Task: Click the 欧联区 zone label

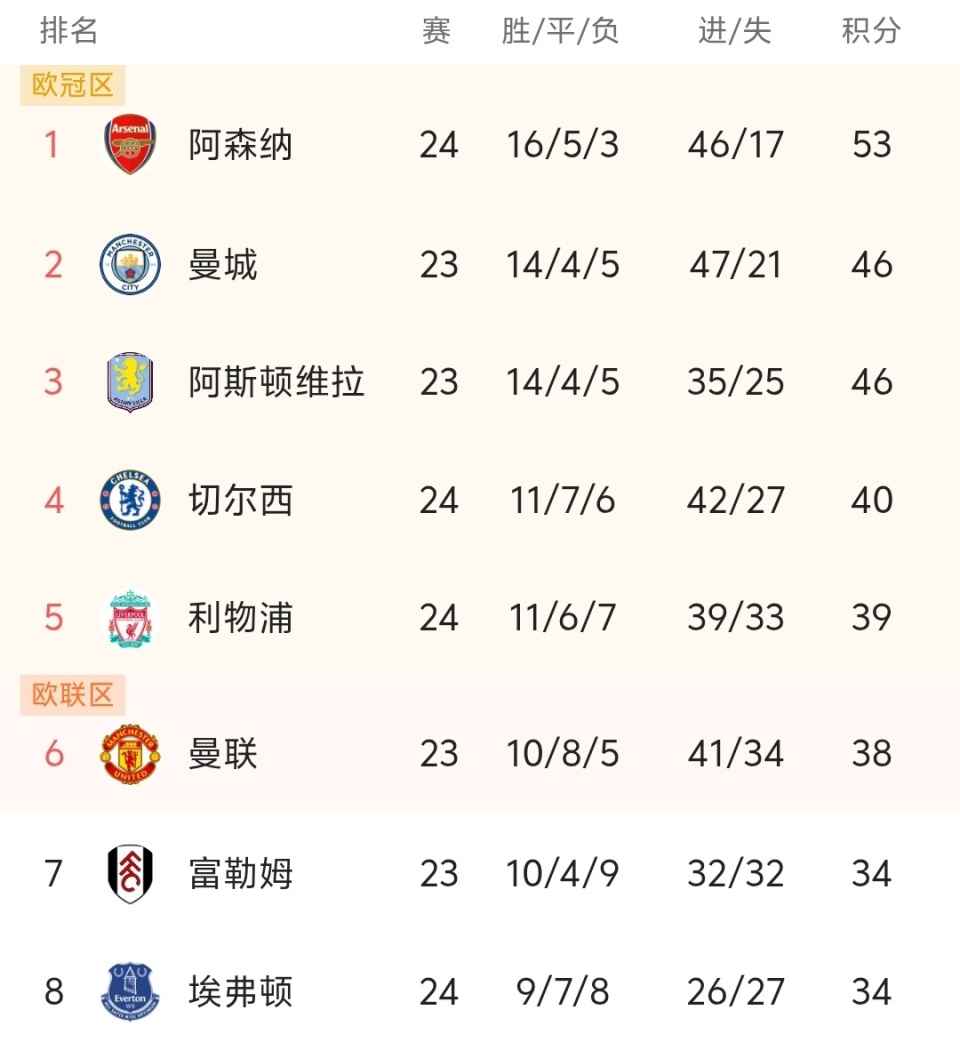Action: (x=73, y=694)
